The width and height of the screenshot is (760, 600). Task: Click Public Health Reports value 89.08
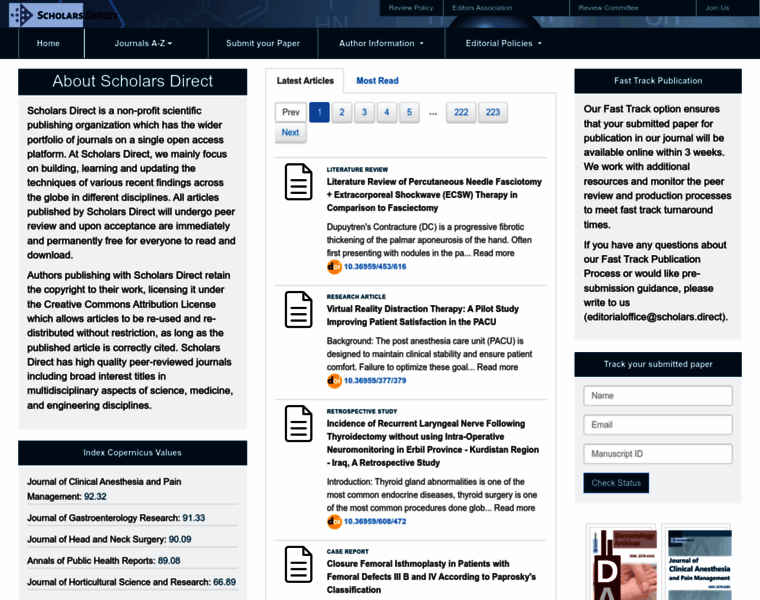pos(169,561)
